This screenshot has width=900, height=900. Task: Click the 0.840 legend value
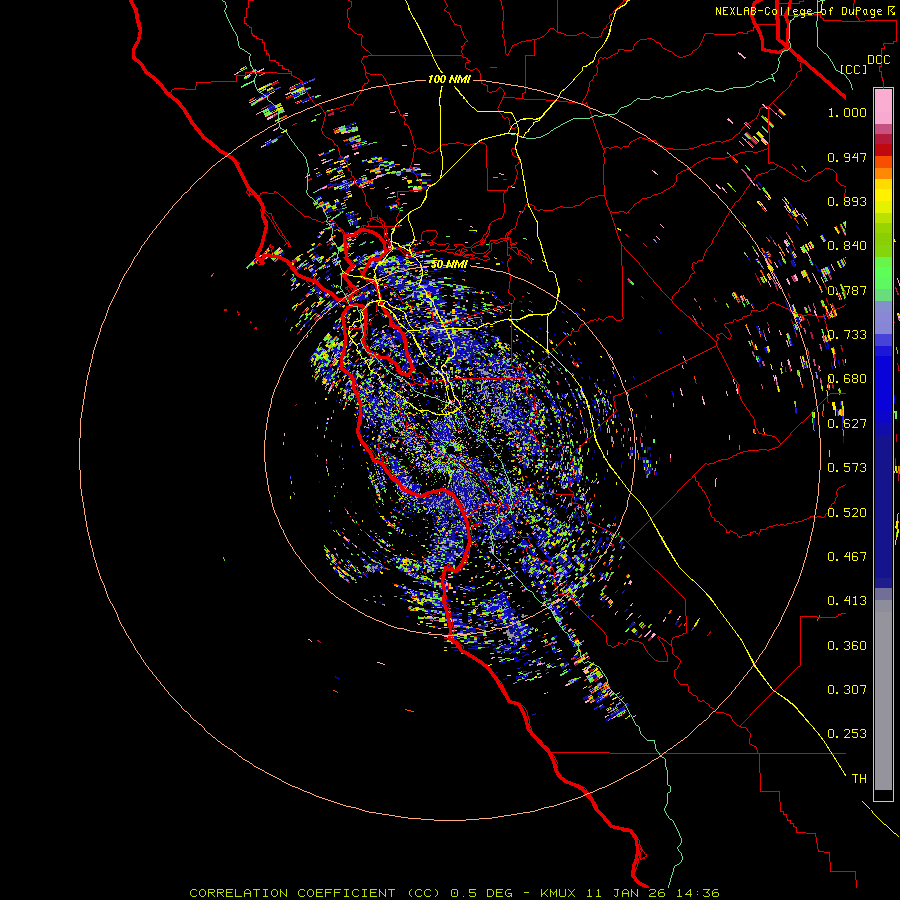coord(847,246)
